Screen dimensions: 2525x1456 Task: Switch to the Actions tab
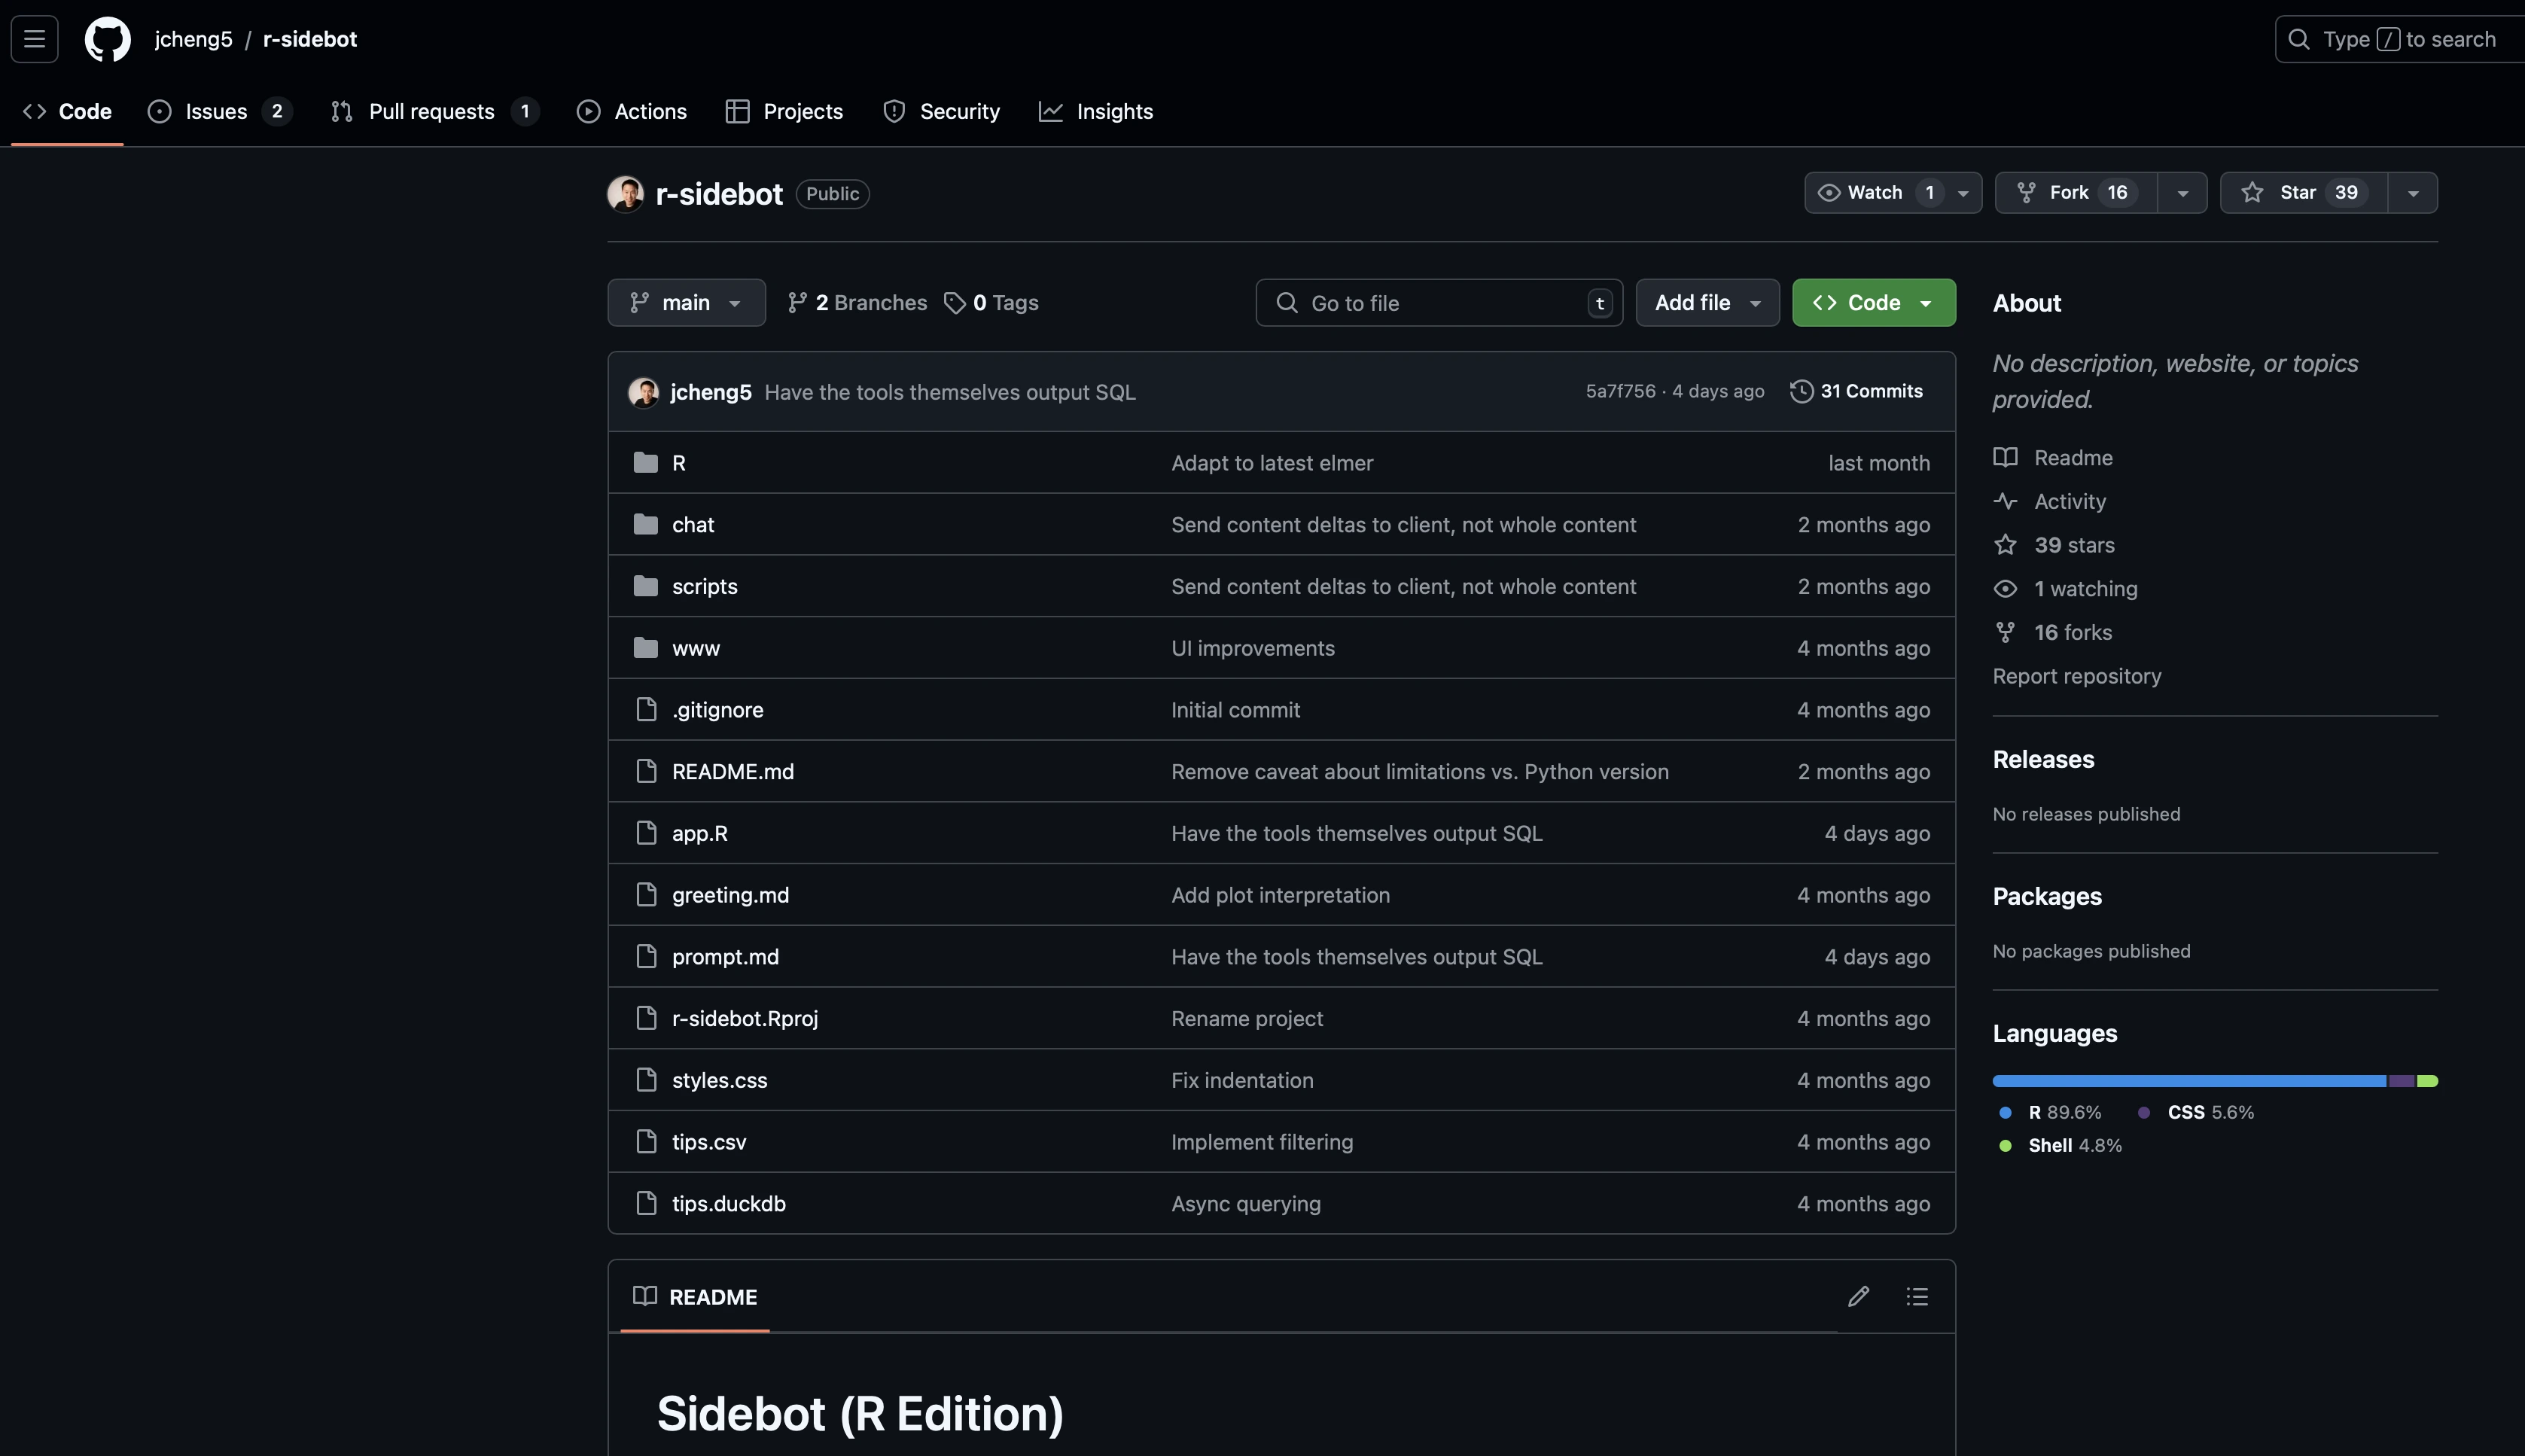click(x=632, y=111)
